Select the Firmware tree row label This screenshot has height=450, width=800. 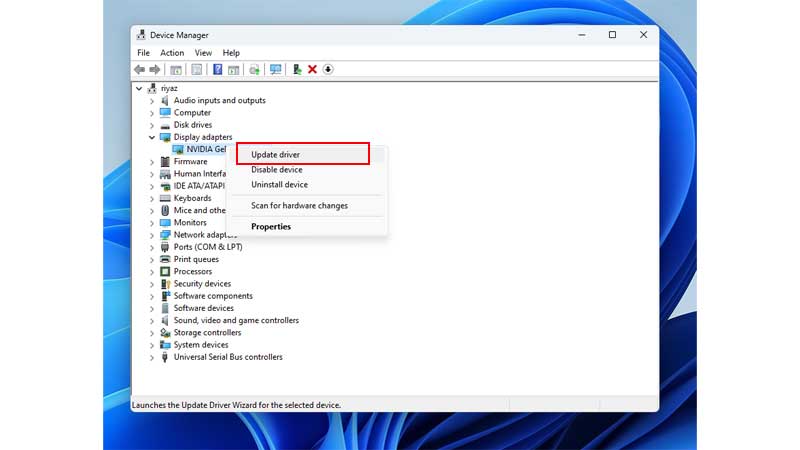point(190,162)
